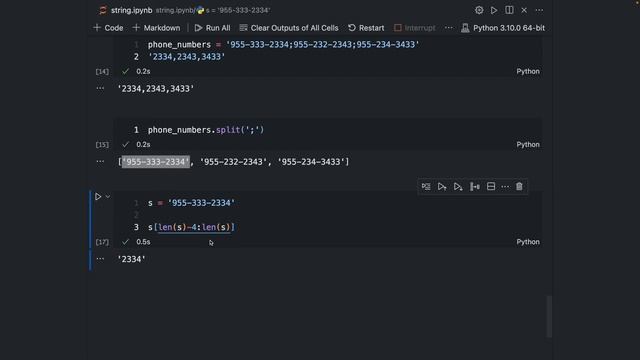Add a new Markdown cell

(156, 28)
